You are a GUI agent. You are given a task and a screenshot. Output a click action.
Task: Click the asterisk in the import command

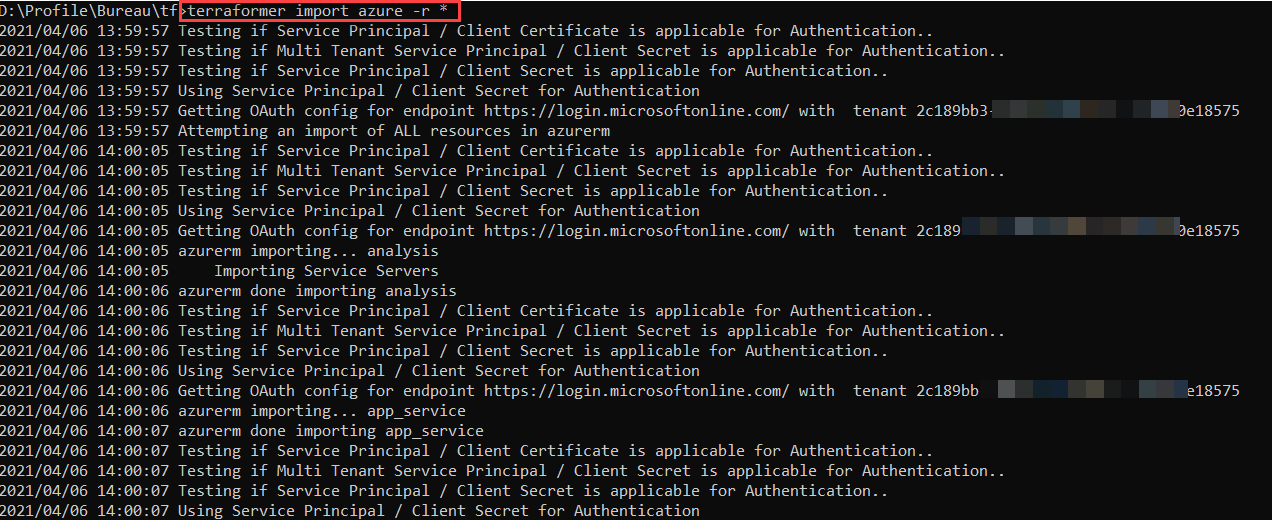[x=444, y=11]
